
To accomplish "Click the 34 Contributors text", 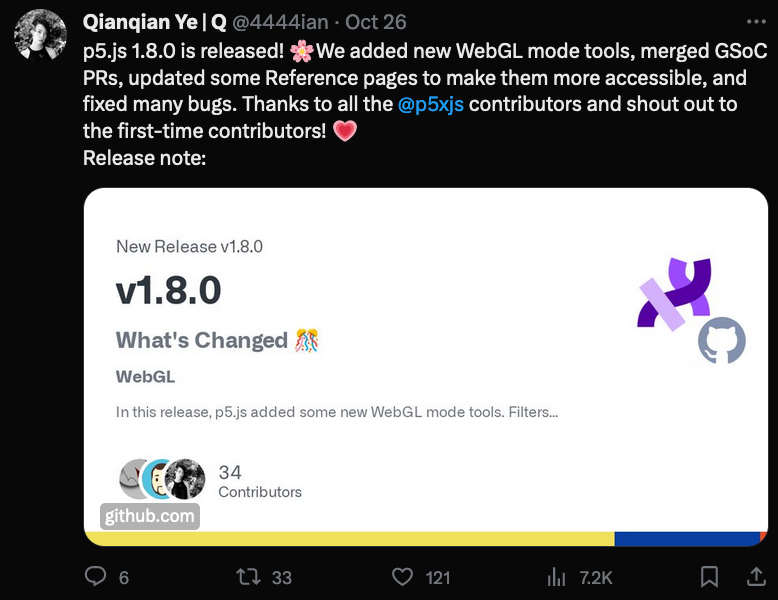I will 260,481.
